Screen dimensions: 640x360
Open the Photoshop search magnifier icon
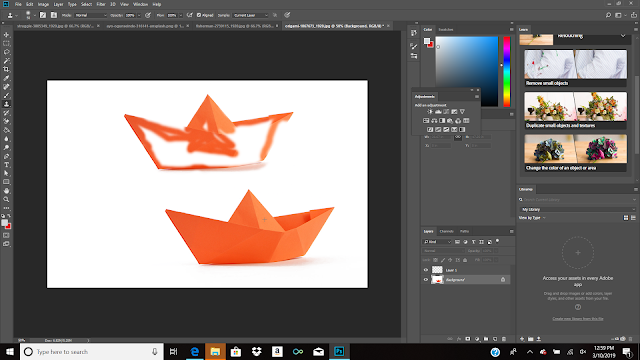[x=608, y=15]
